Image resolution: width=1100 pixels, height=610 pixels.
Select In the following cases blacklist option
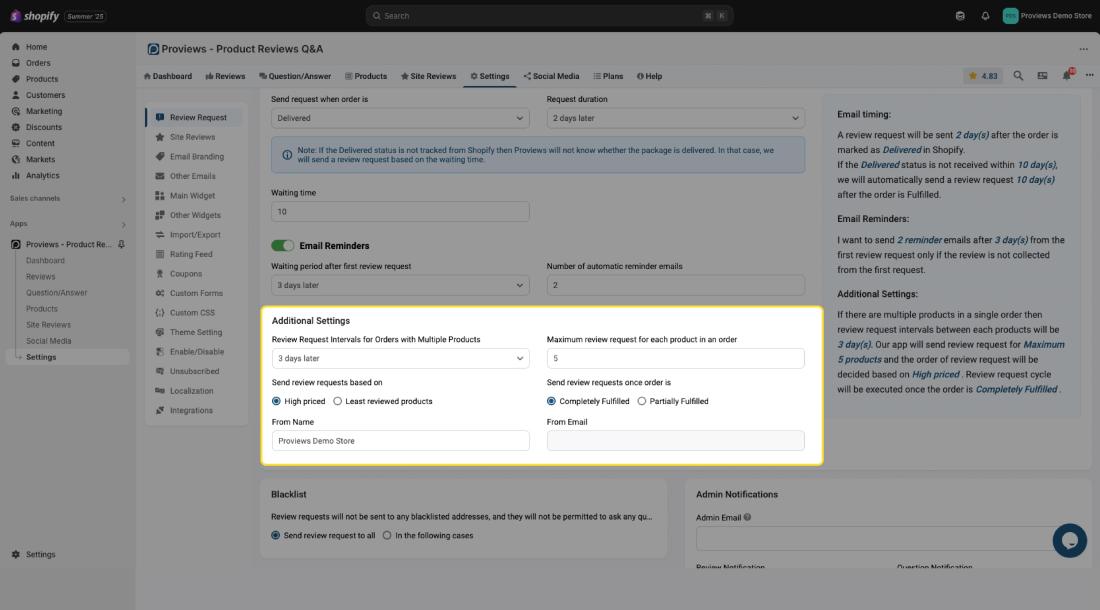[x=387, y=536]
